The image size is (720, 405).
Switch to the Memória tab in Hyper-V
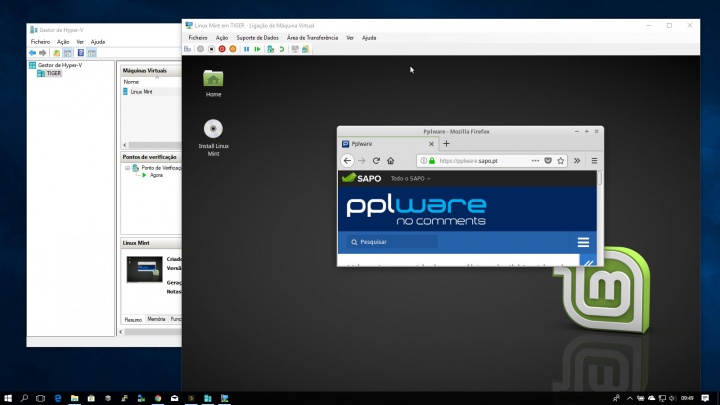click(x=157, y=318)
